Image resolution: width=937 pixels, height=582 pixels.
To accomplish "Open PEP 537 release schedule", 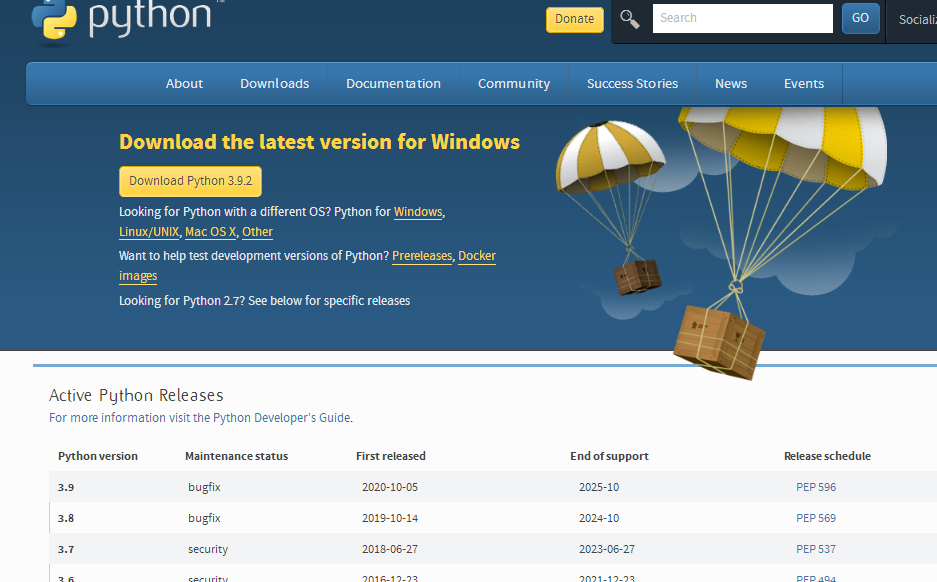I will tap(816, 549).
